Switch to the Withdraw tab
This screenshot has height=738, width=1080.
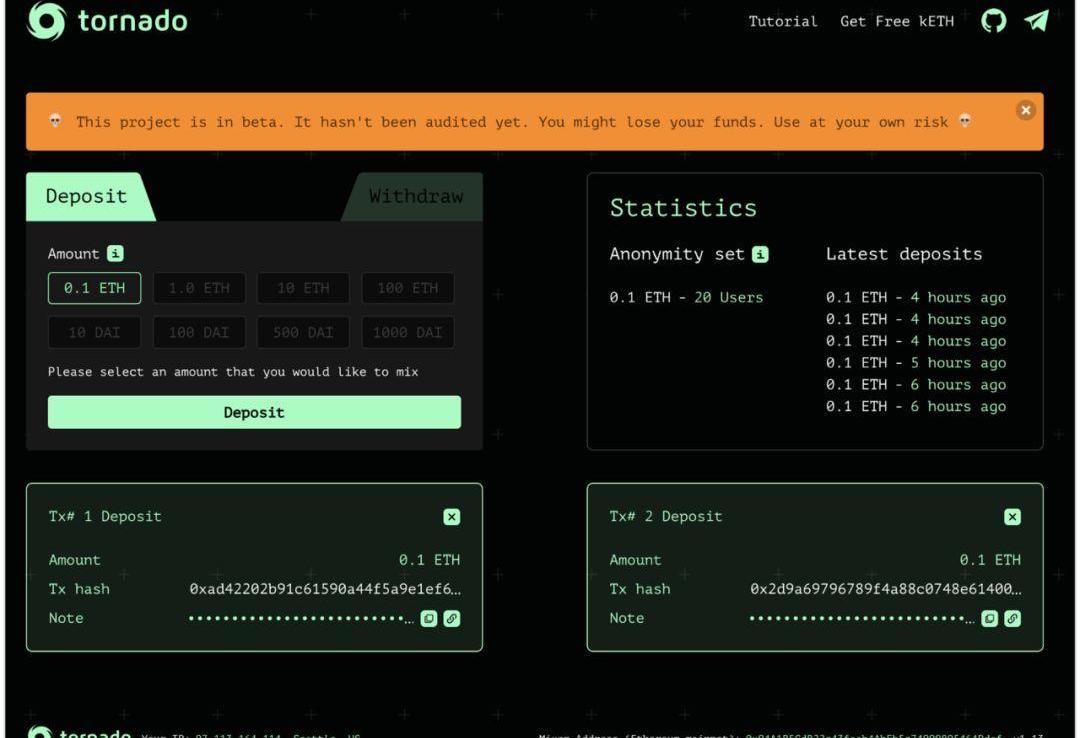click(x=416, y=197)
